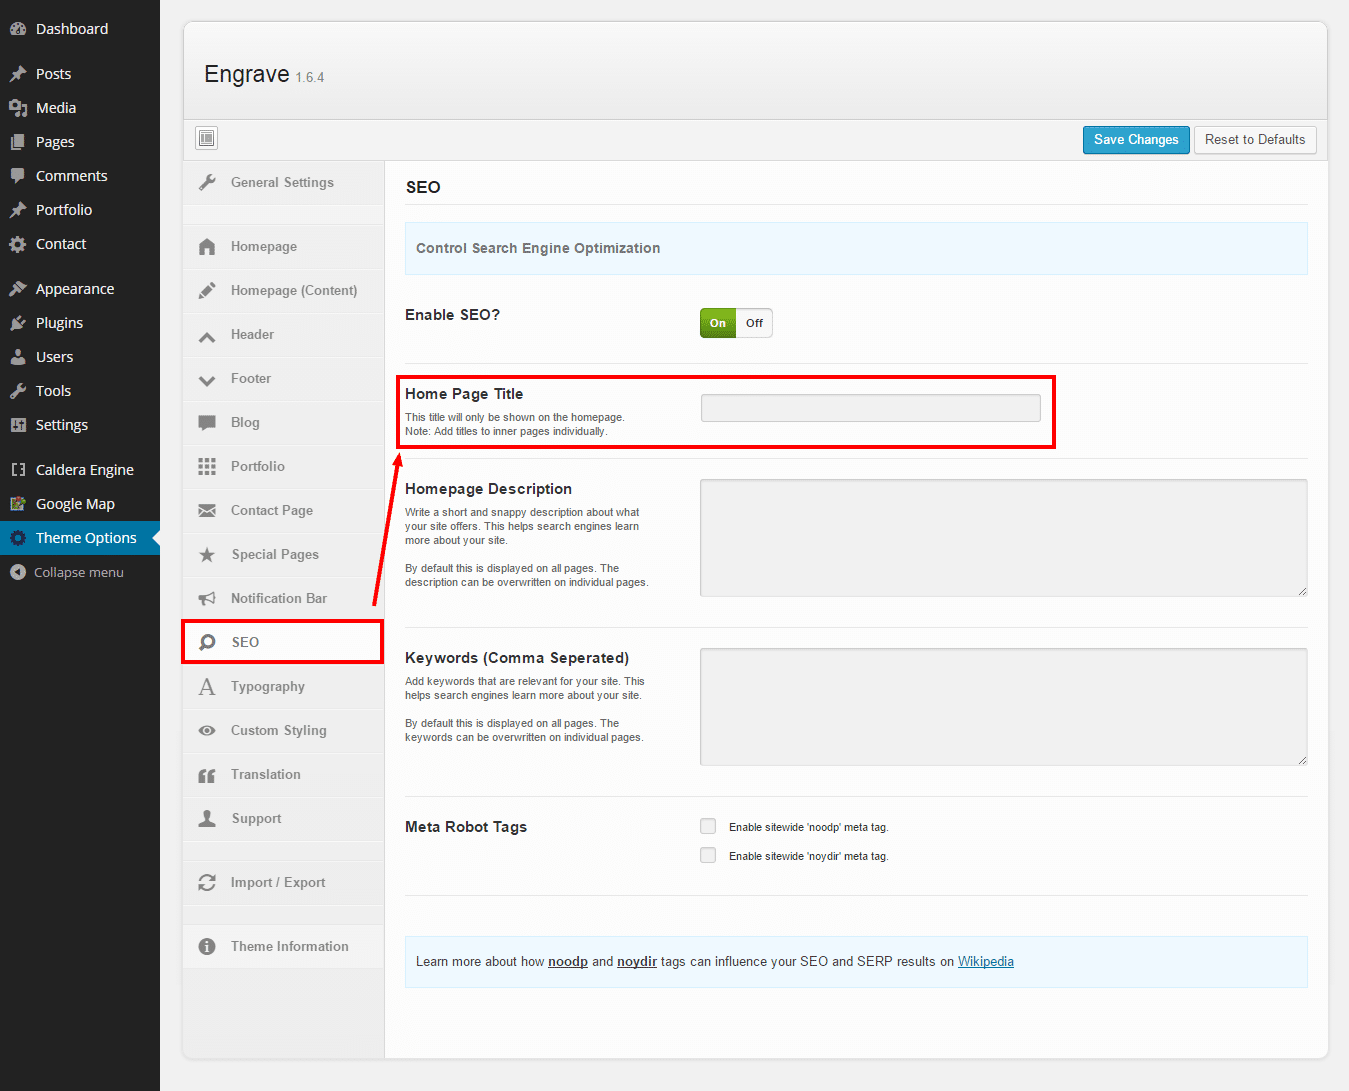This screenshot has width=1349, height=1091.
Task: Click the house icon next to Homepage
Action: pos(207,247)
